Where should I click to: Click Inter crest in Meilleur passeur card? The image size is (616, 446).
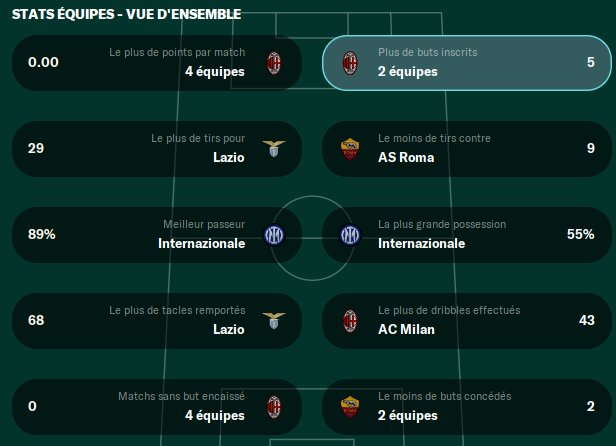274,235
